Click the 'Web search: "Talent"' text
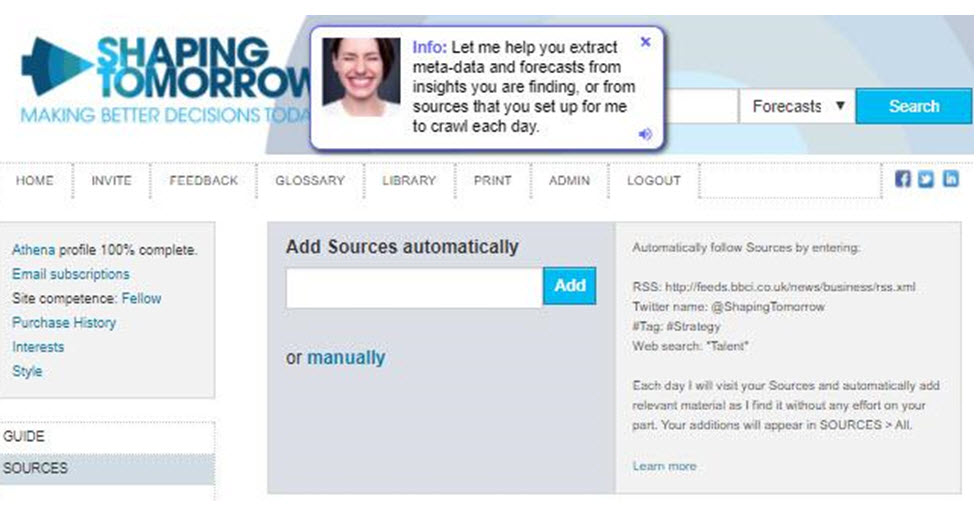 point(690,347)
